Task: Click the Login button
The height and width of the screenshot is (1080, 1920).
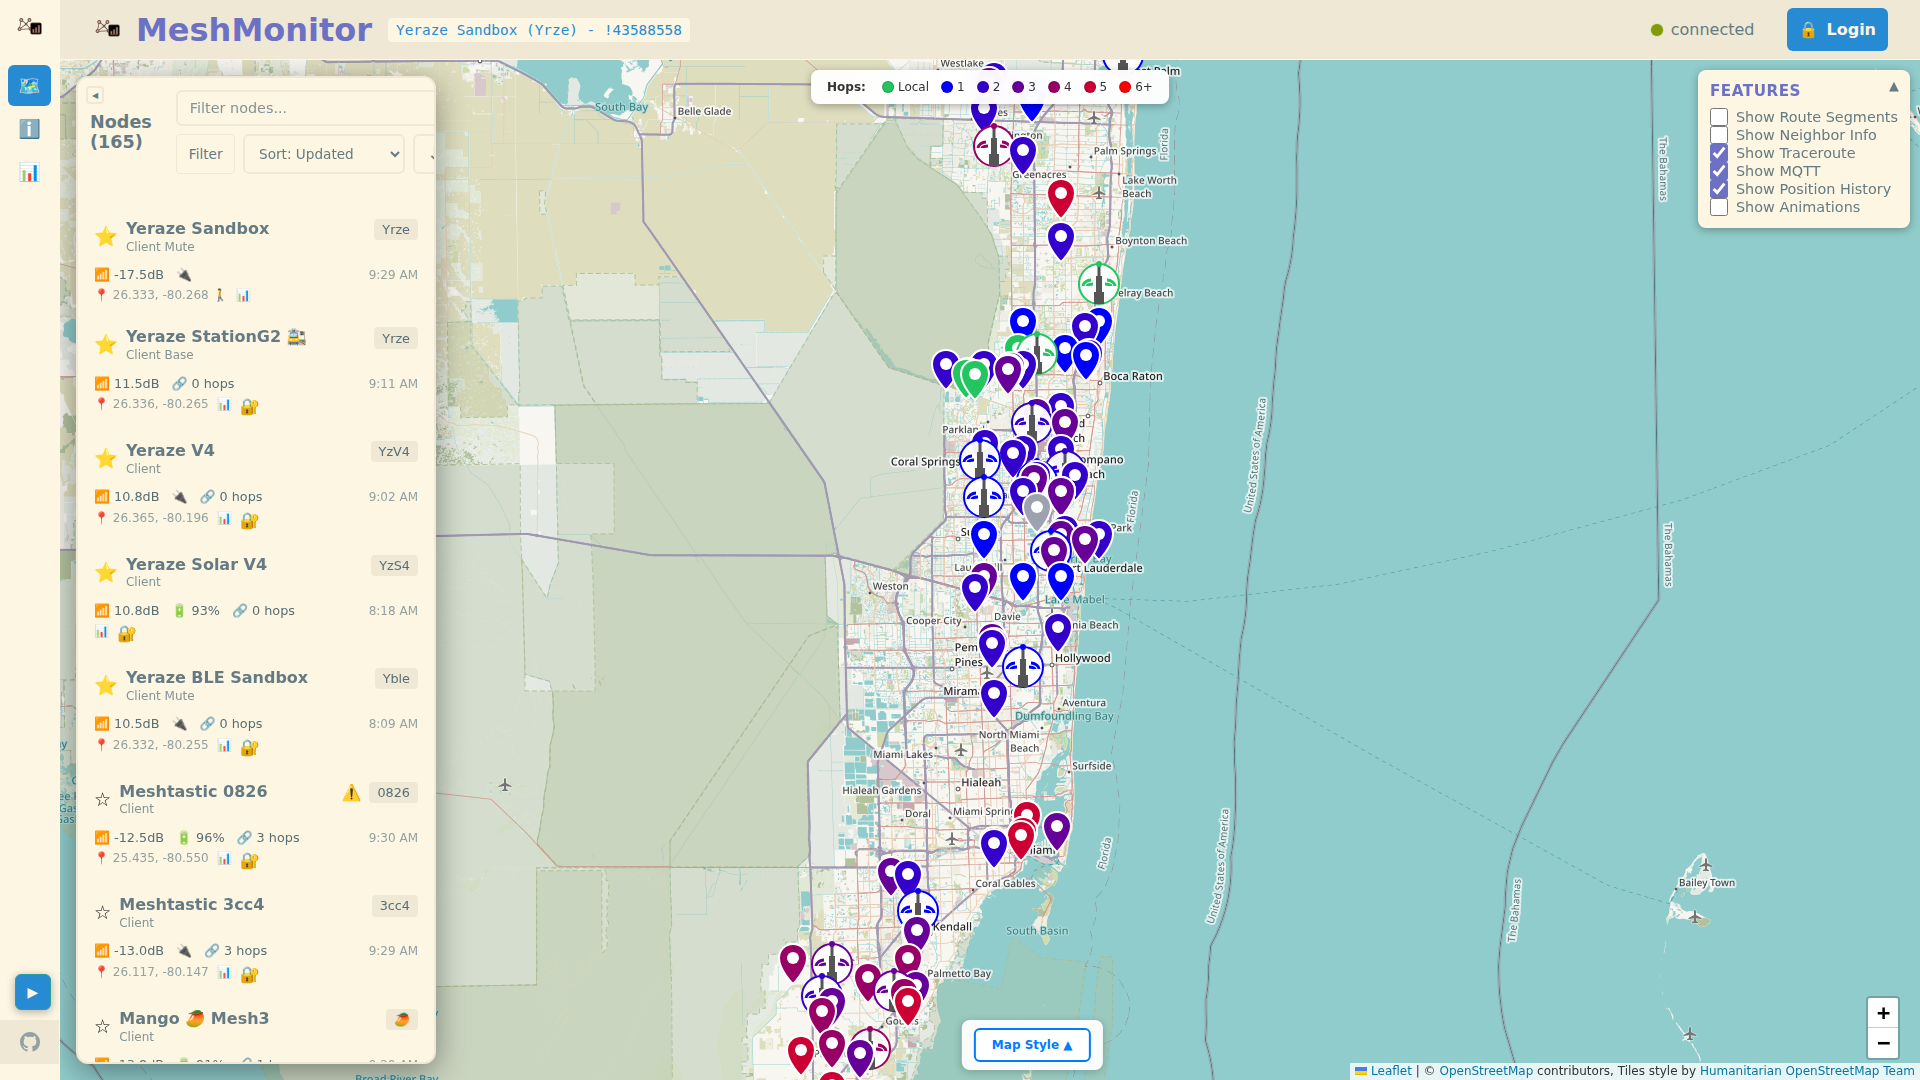Action: point(1836,30)
